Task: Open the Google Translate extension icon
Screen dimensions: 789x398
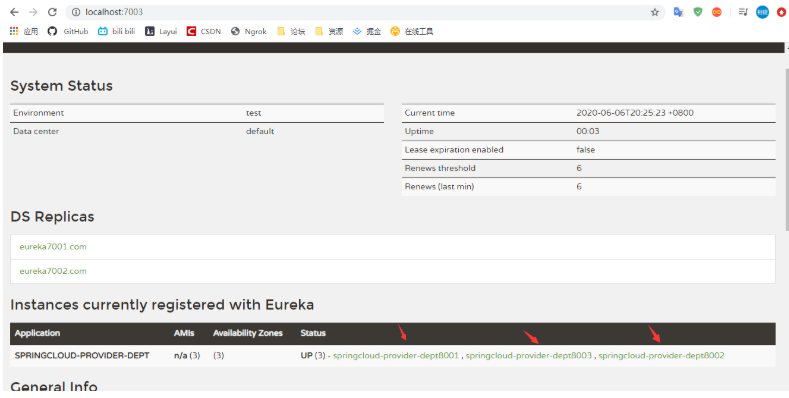Action: click(x=678, y=12)
